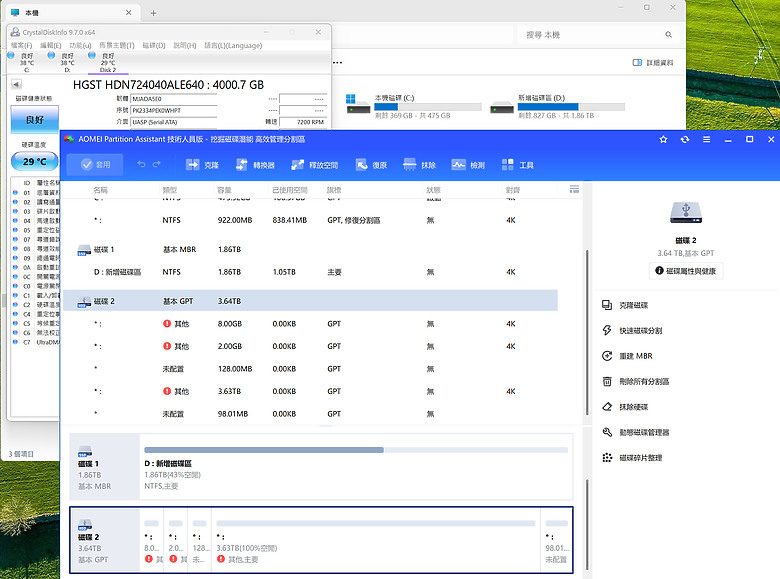Open the 本機磁碟 (C:) drive in File Explorer
The width and height of the screenshot is (780, 579).
(x=413, y=106)
